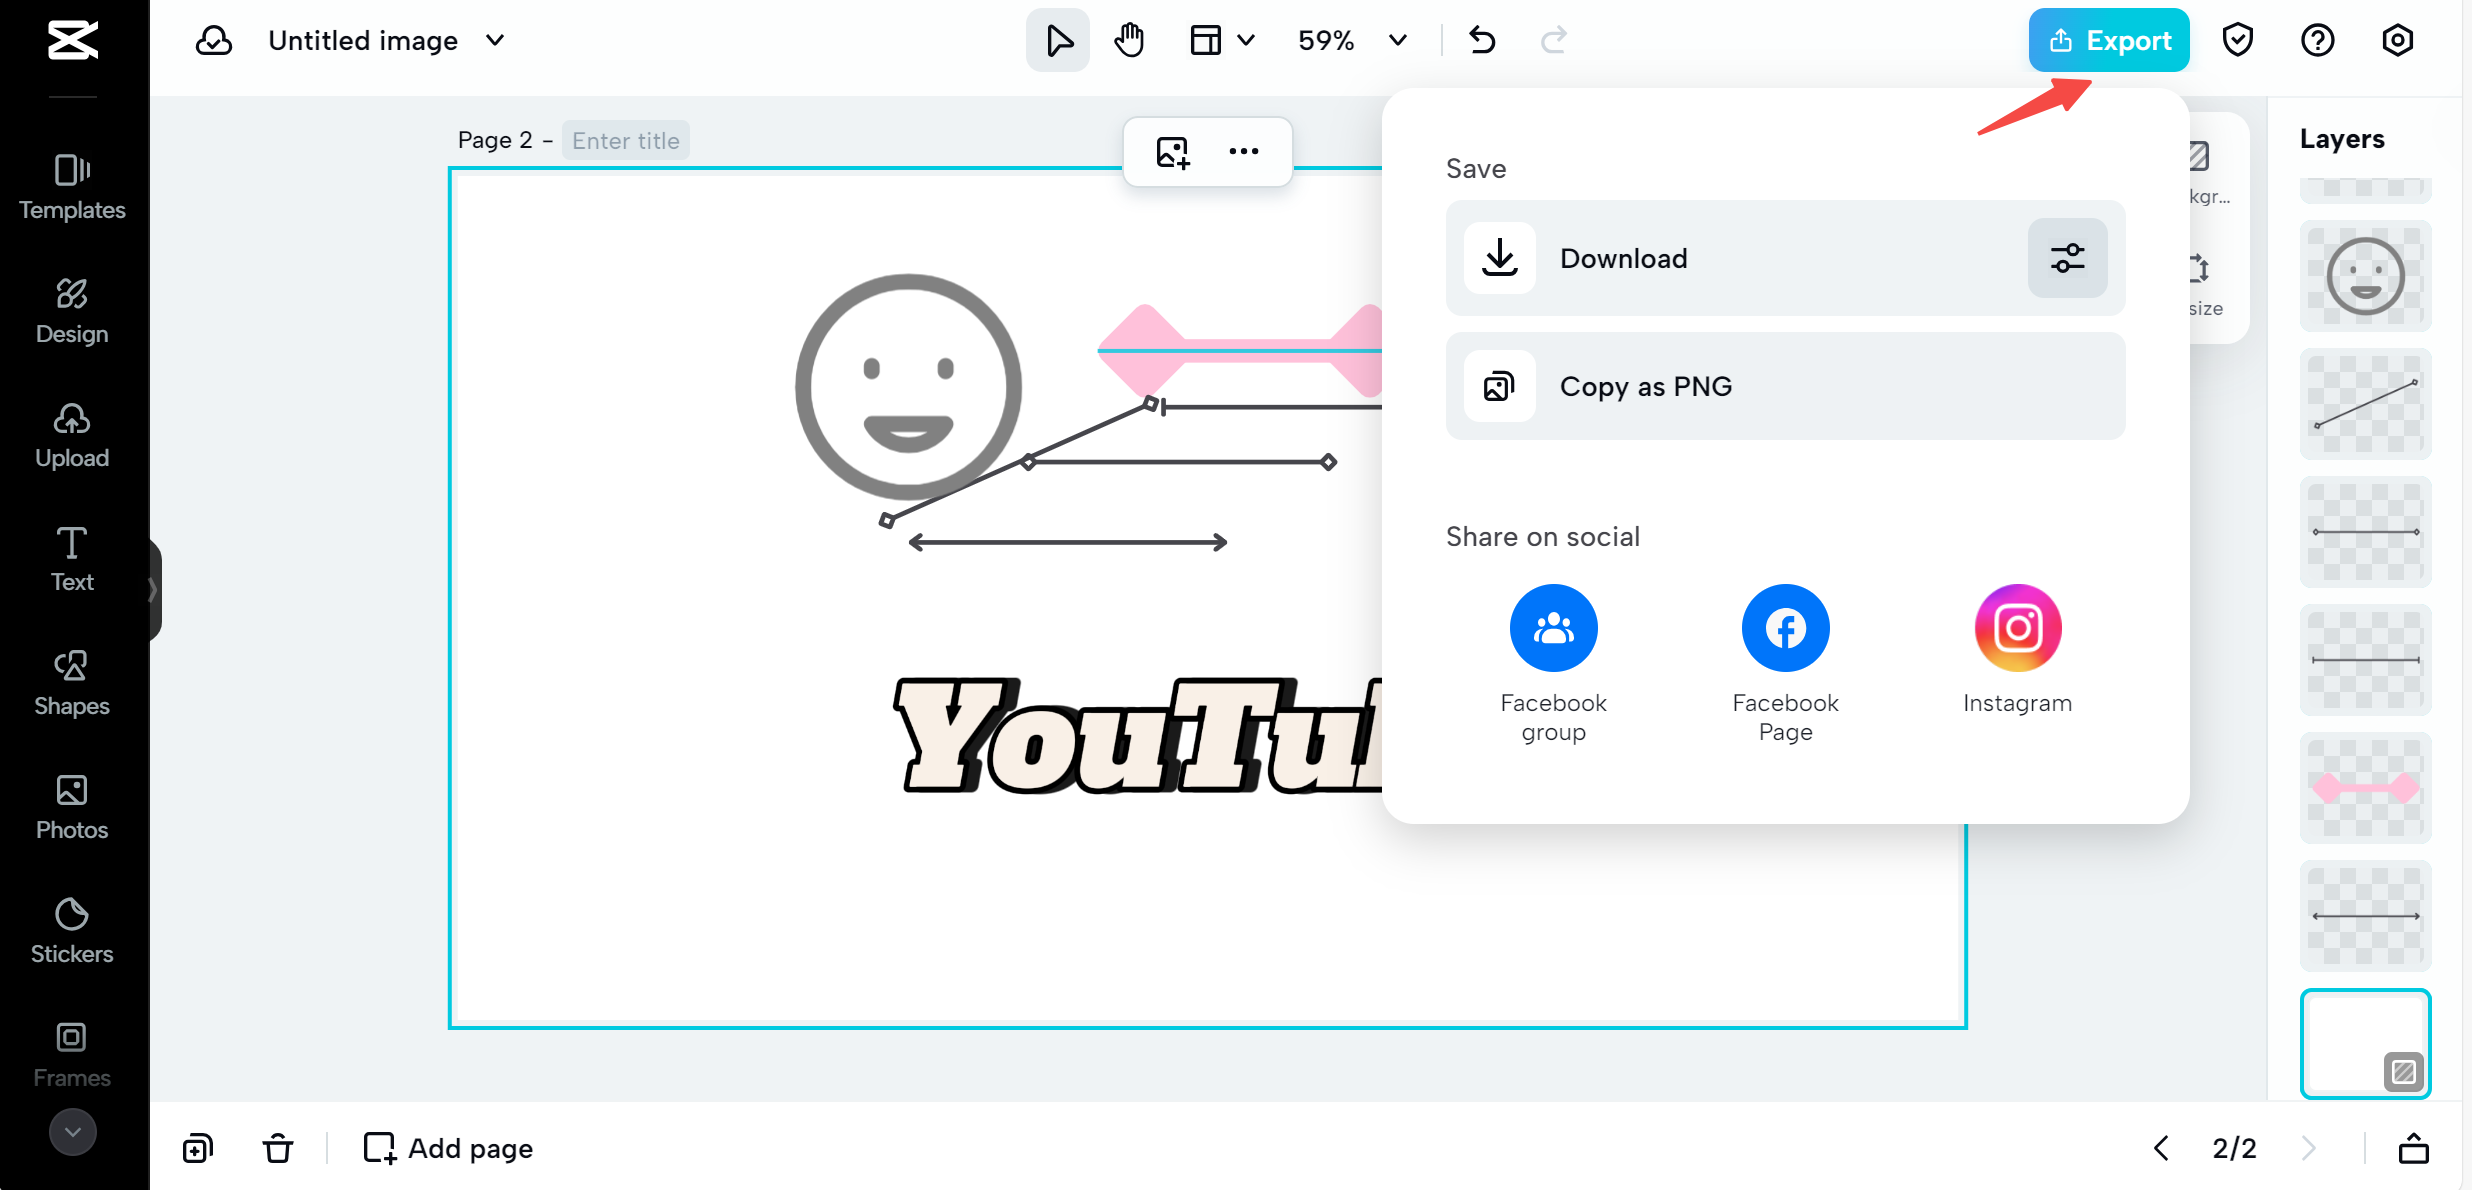2472x1190 pixels.
Task: Click the duplicate page icon
Action: pos(198,1148)
